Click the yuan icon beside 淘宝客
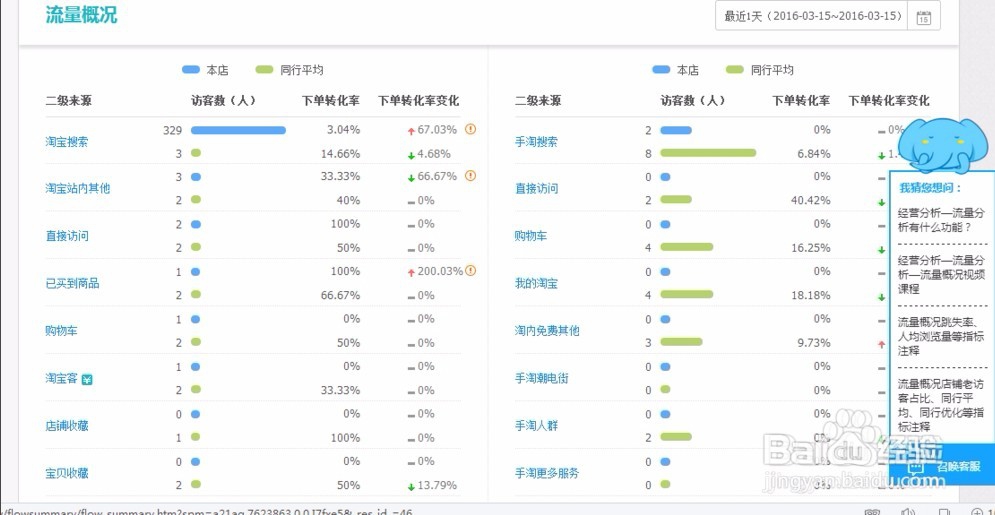The width and height of the screenshot is (995, 515). point(87,379)
